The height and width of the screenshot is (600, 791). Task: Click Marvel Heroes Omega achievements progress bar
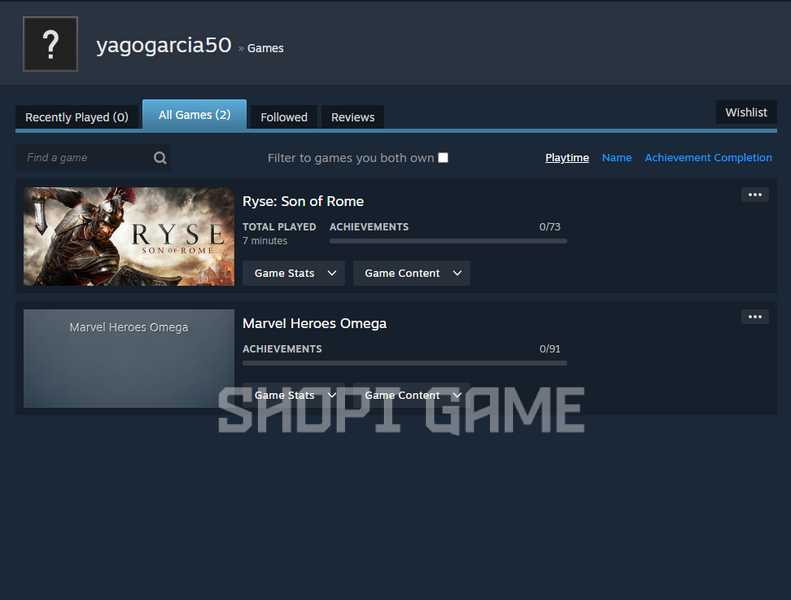[405, 363]
